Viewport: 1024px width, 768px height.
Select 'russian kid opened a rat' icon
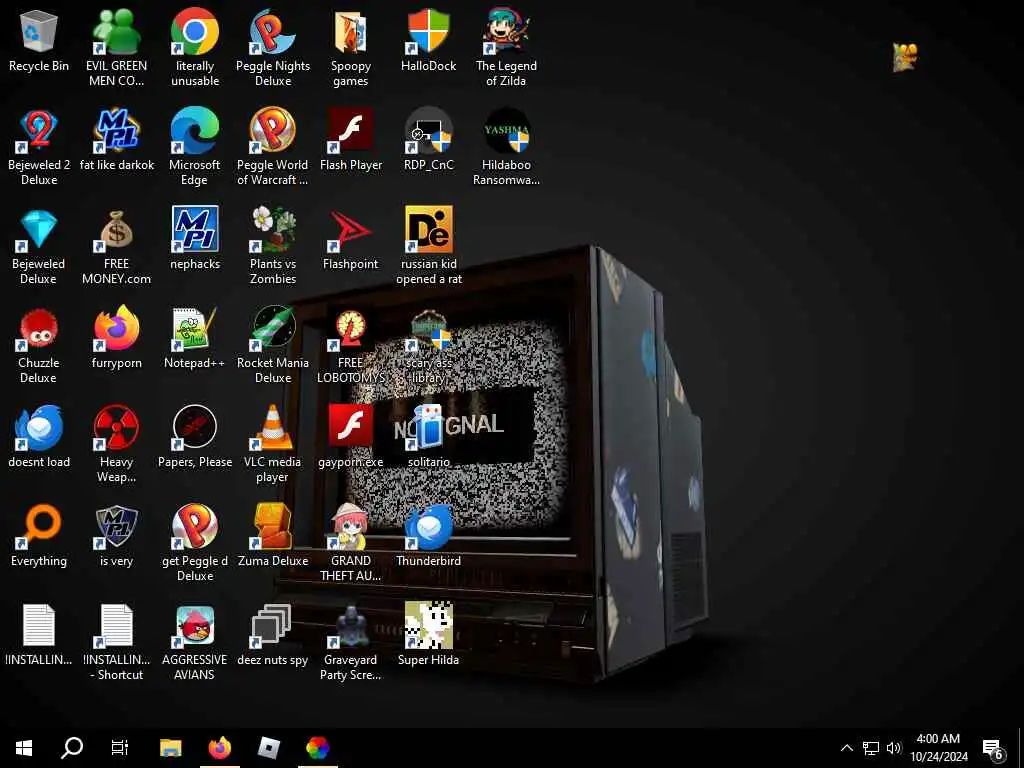(x=428, y=230)
